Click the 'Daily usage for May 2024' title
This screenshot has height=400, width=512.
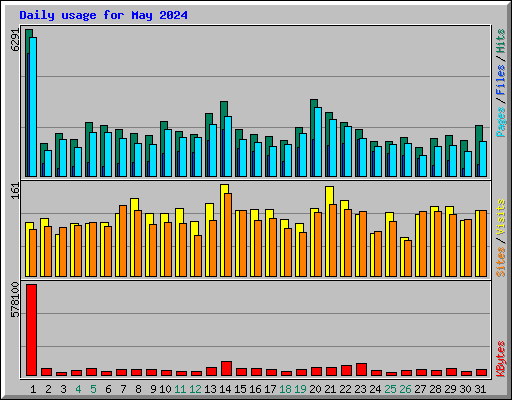(103, 15)
